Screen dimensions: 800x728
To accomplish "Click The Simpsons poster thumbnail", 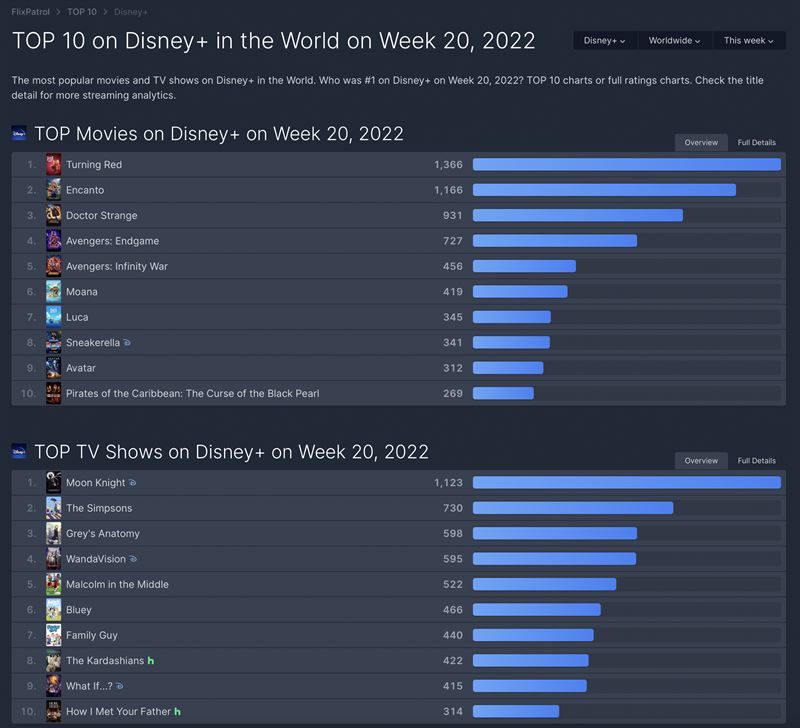I will [x=54, y=508].
